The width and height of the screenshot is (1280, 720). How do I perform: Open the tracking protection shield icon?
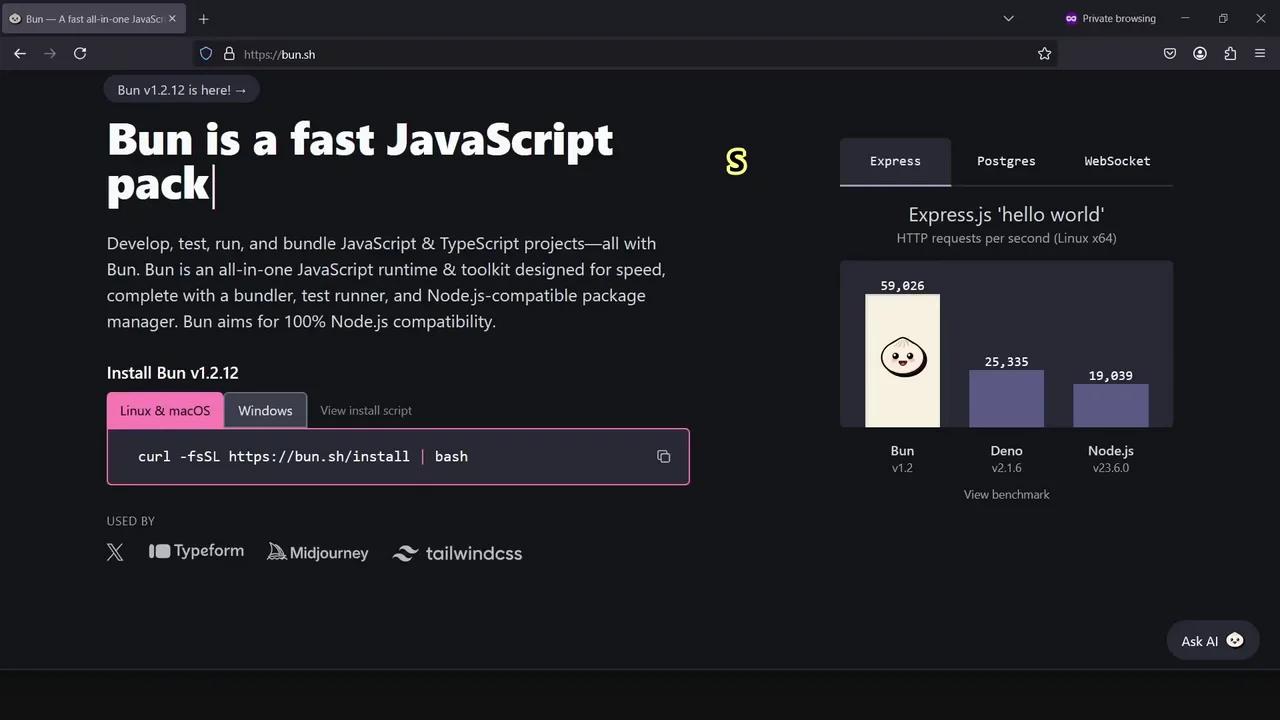point(206,54)
